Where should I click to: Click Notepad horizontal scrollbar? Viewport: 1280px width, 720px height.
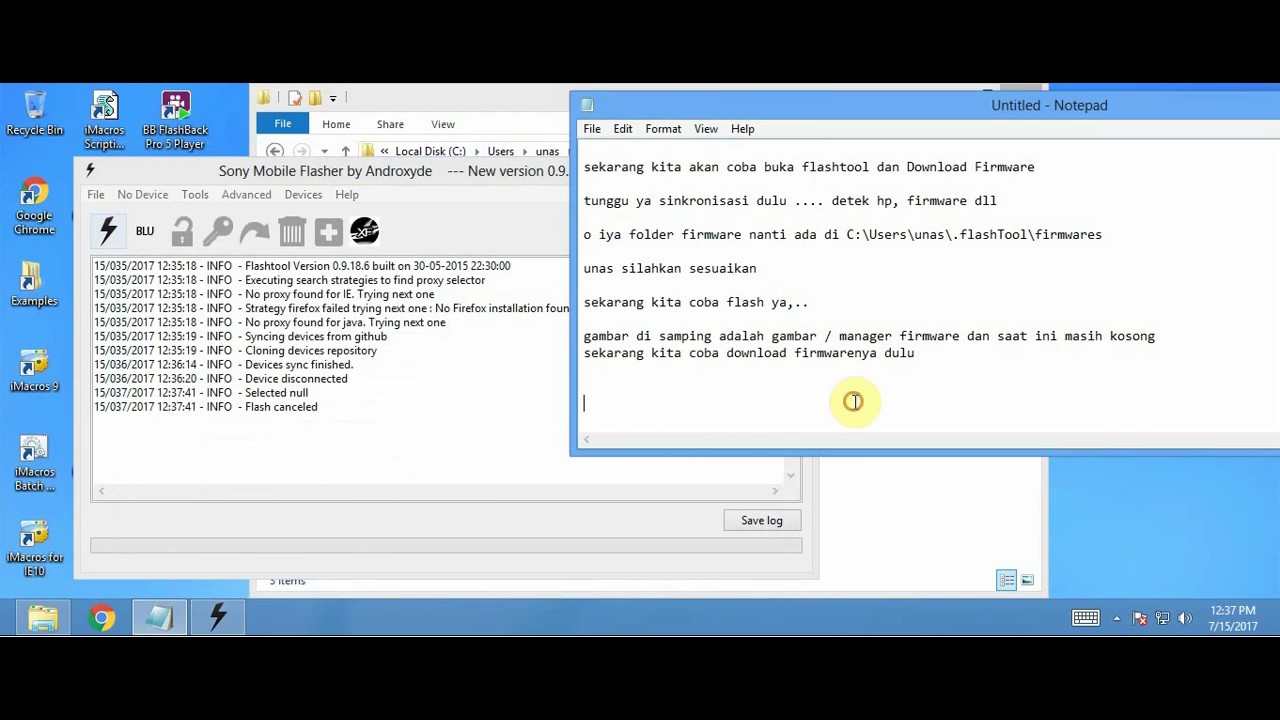coord(929,440)
